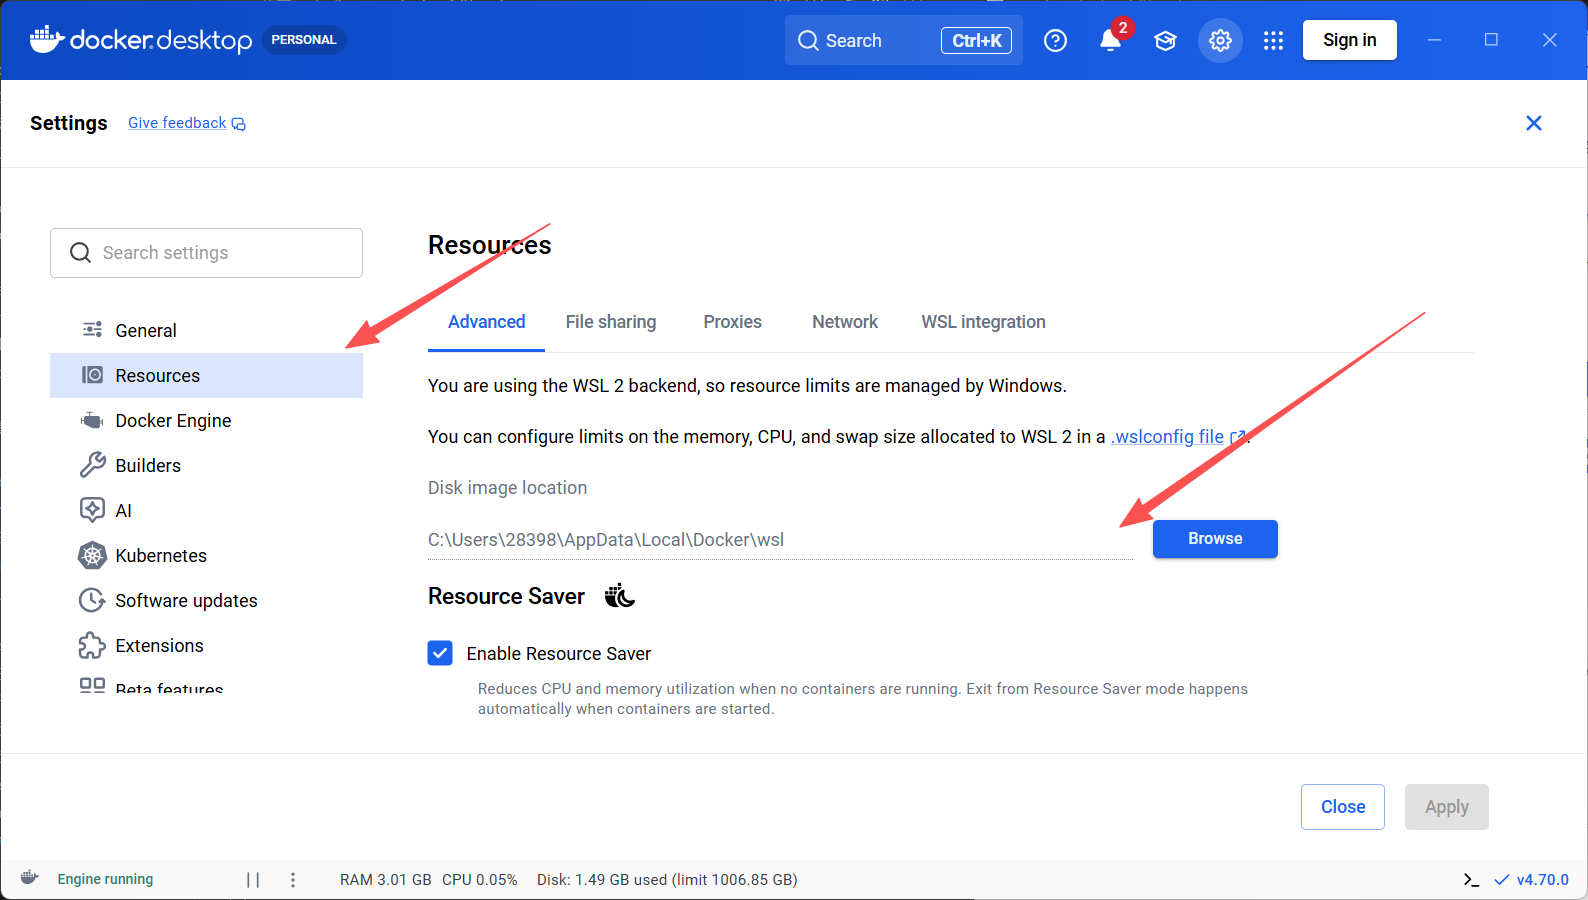Viewport: 1588px width, 900px height.
Task: Click the Resource Saver leaf whale icon
Action: (619, 596)
